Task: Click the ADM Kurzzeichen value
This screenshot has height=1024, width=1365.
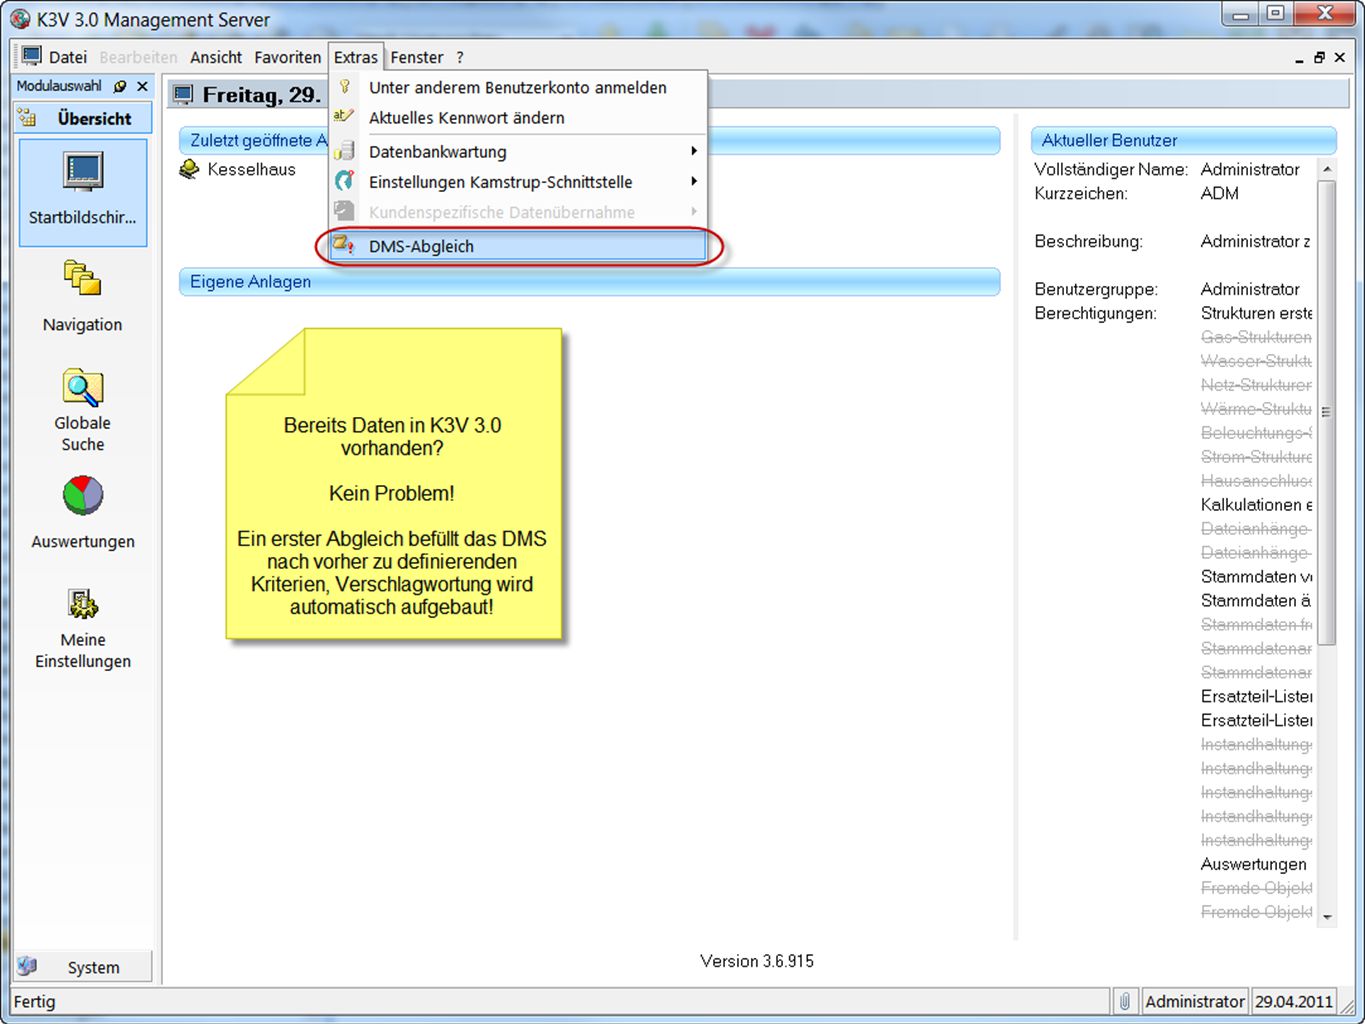Action: 1219,193
